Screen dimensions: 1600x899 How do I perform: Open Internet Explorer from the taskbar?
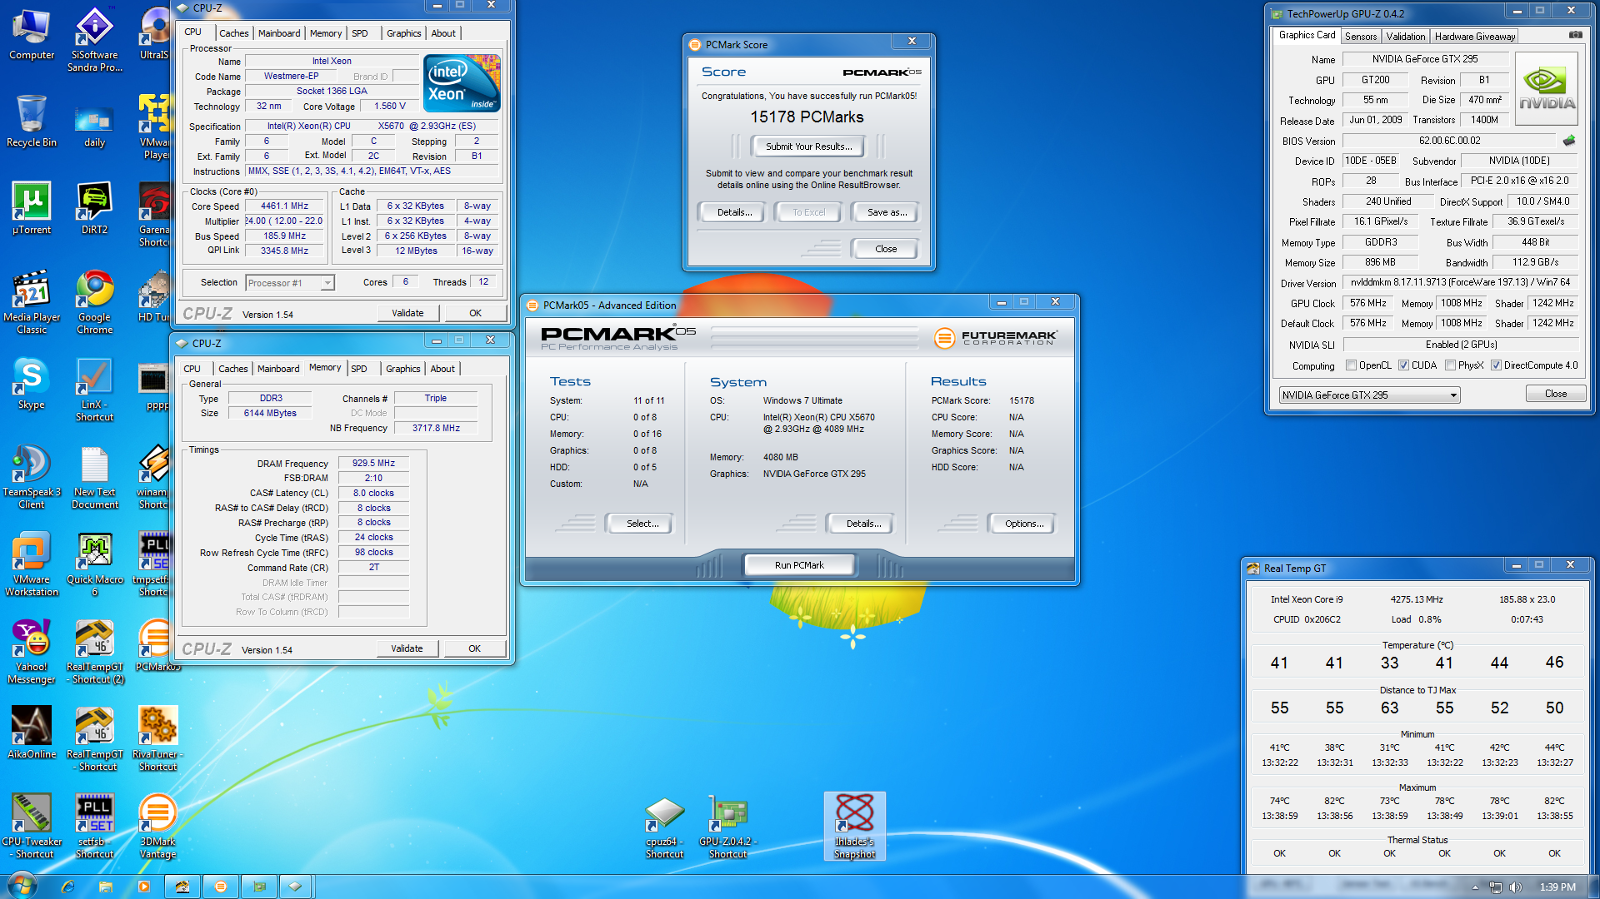[68, 886]
